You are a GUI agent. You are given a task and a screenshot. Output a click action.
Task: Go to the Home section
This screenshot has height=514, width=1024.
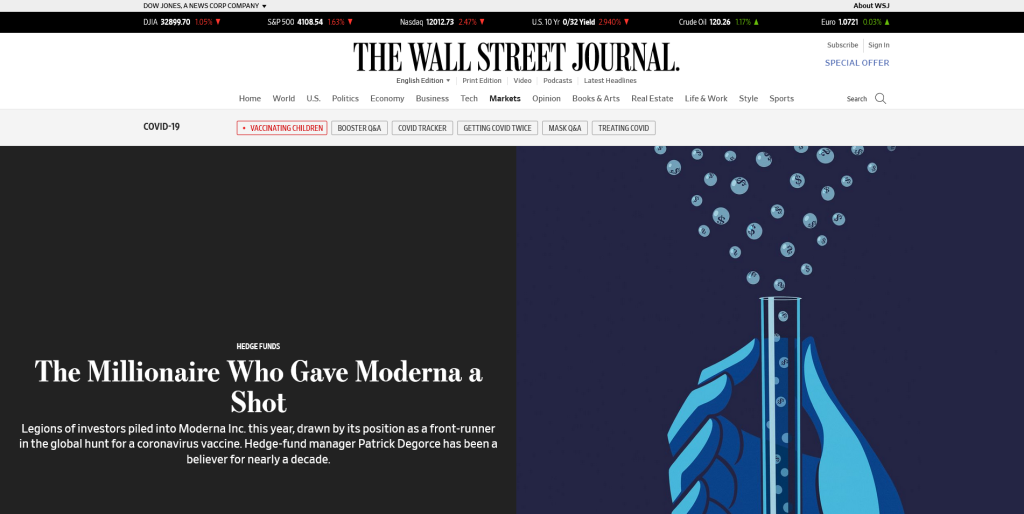click(249, 99)
